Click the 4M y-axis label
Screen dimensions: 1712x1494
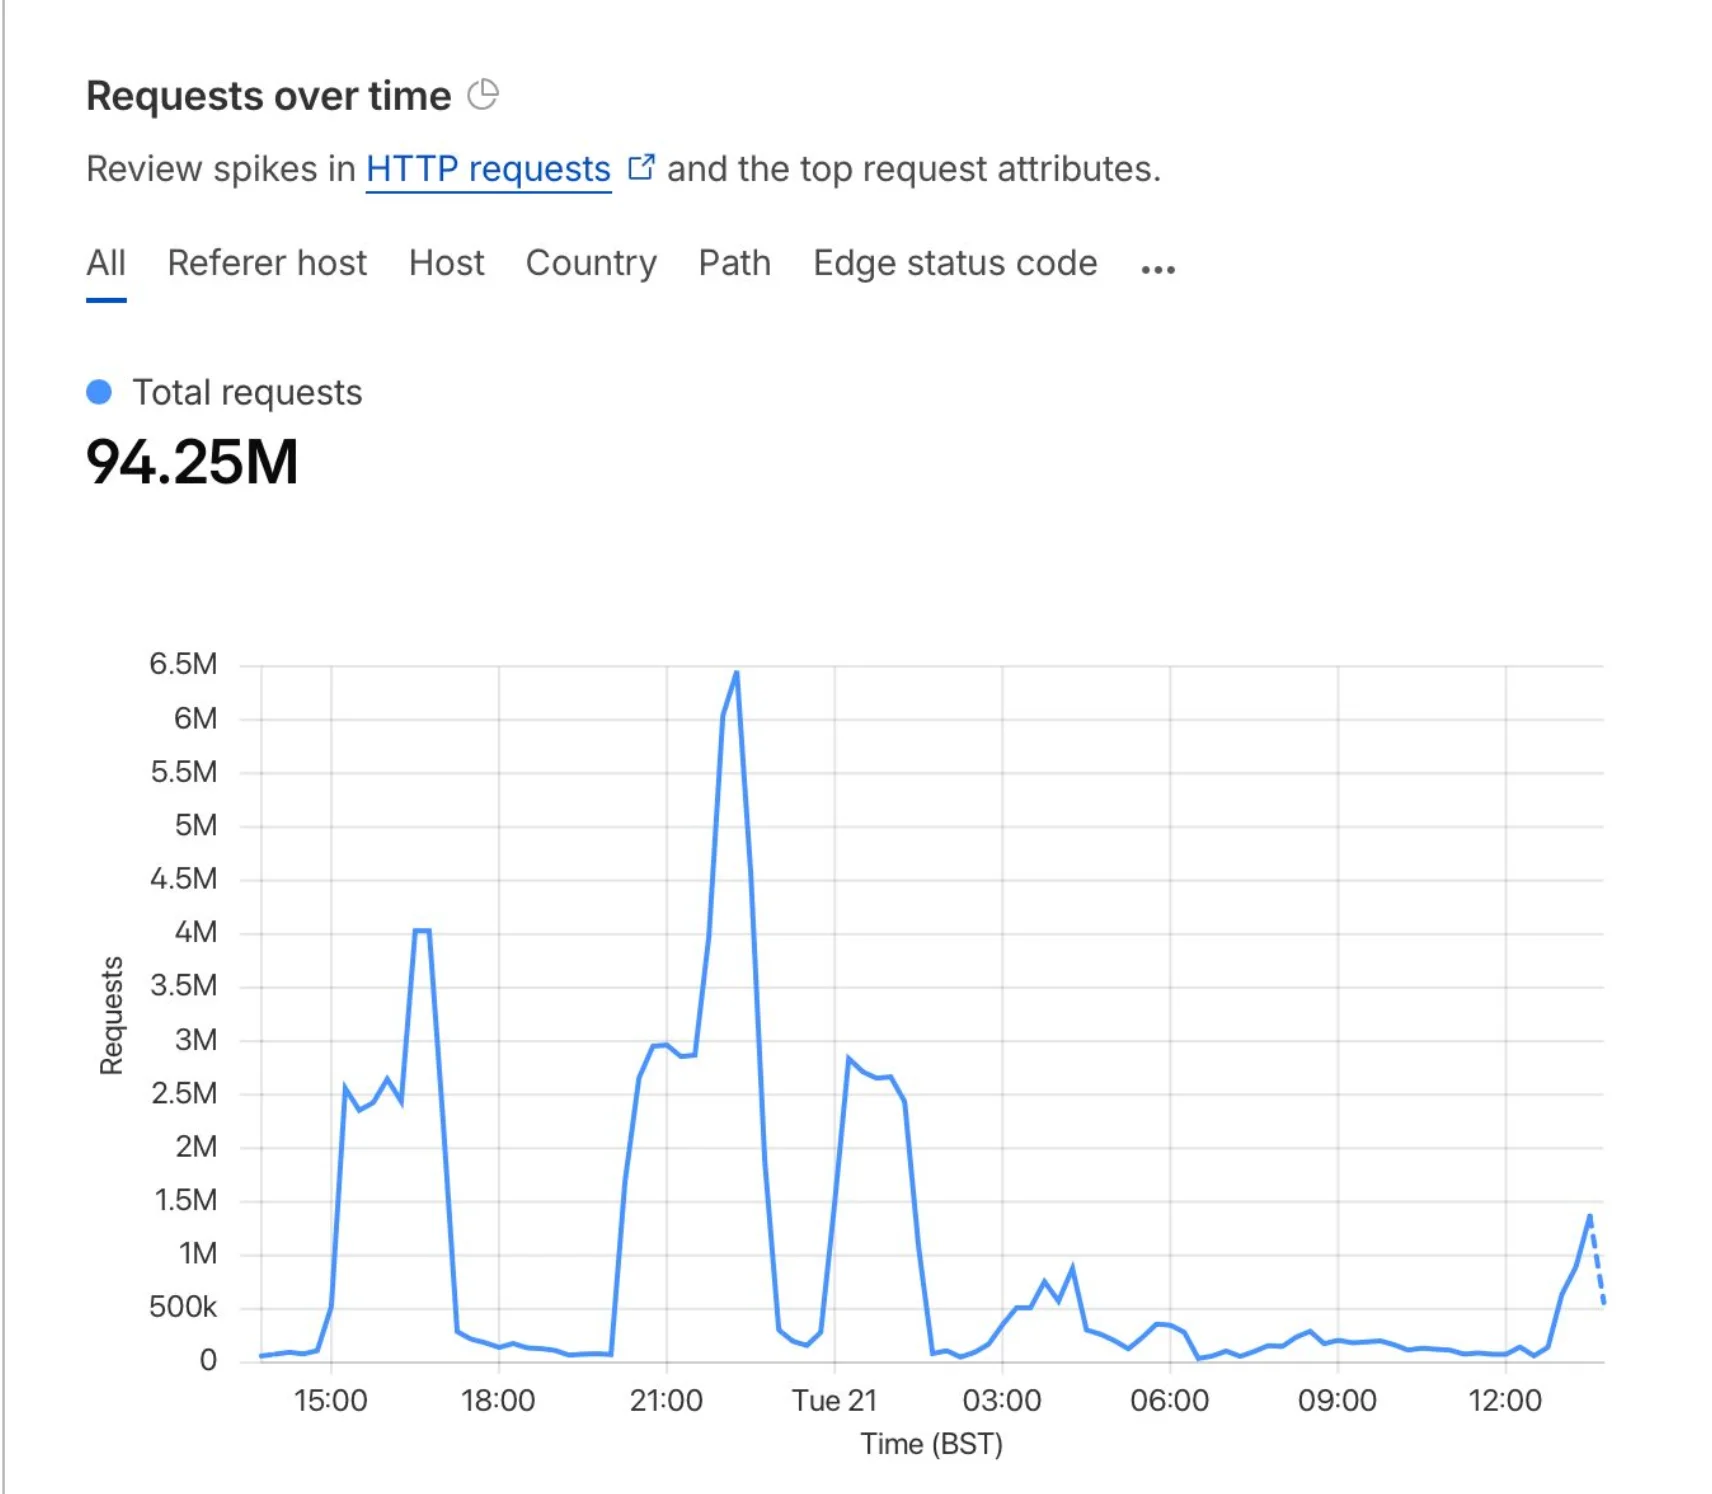[195, 932]
